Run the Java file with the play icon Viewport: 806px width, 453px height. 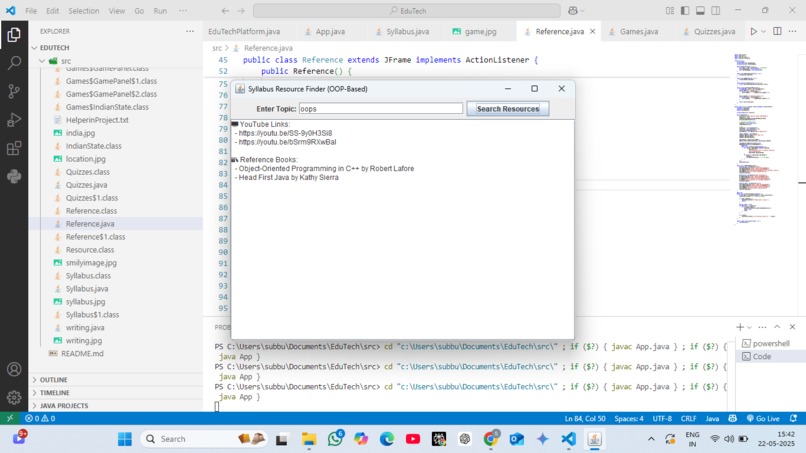(753, 31)
